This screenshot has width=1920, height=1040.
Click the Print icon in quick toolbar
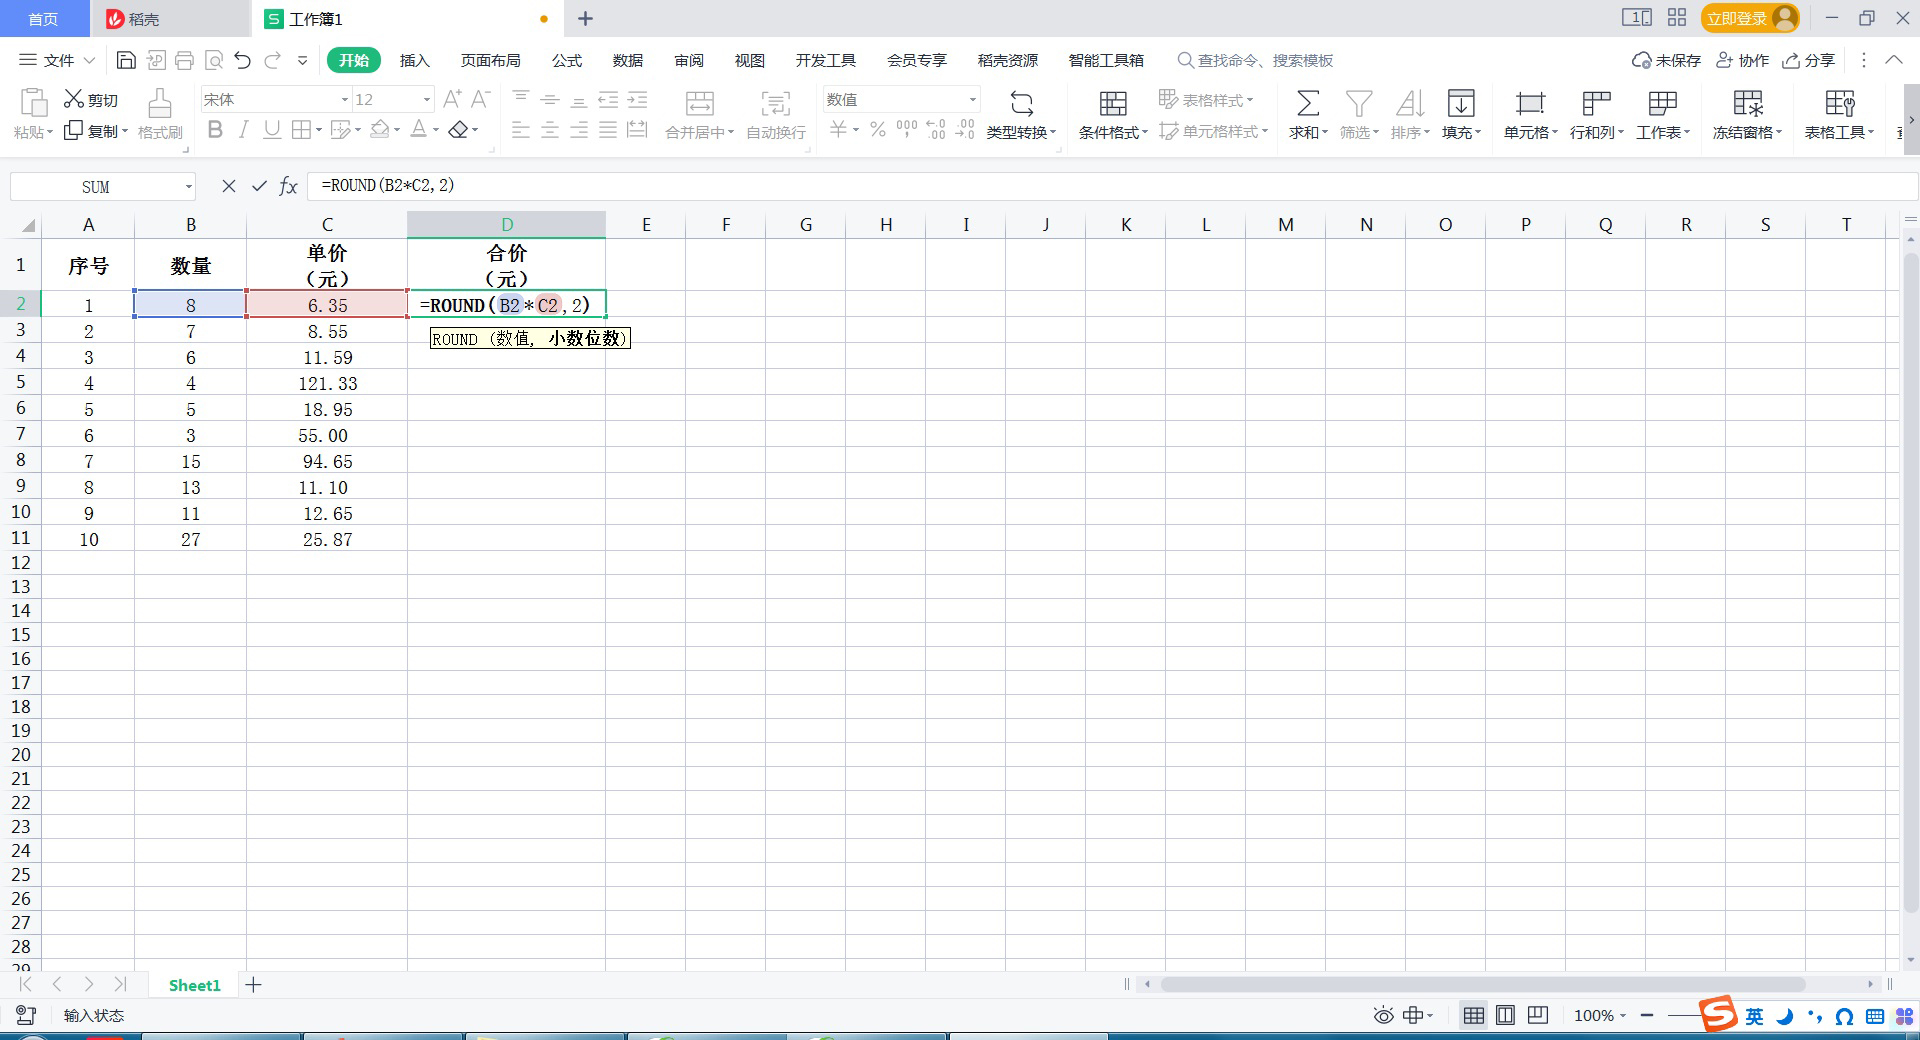point(184,60)
